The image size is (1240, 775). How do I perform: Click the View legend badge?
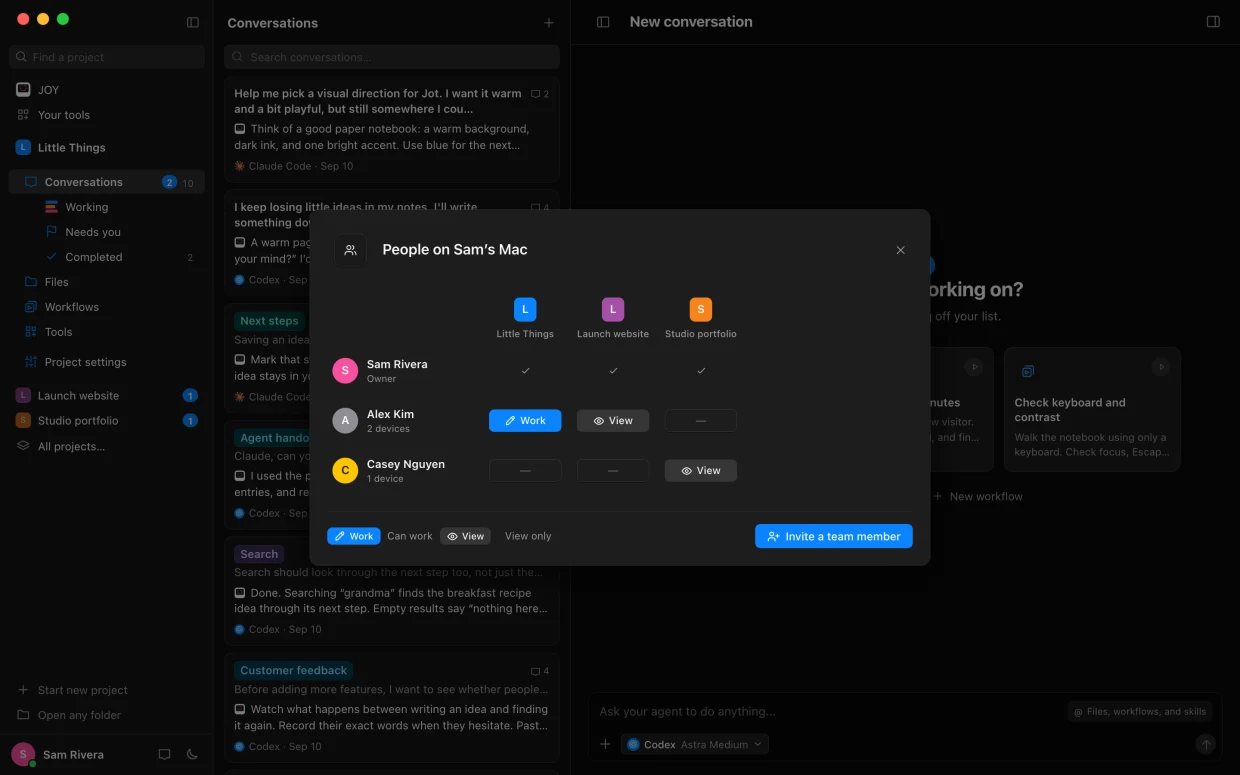[465, 536]
